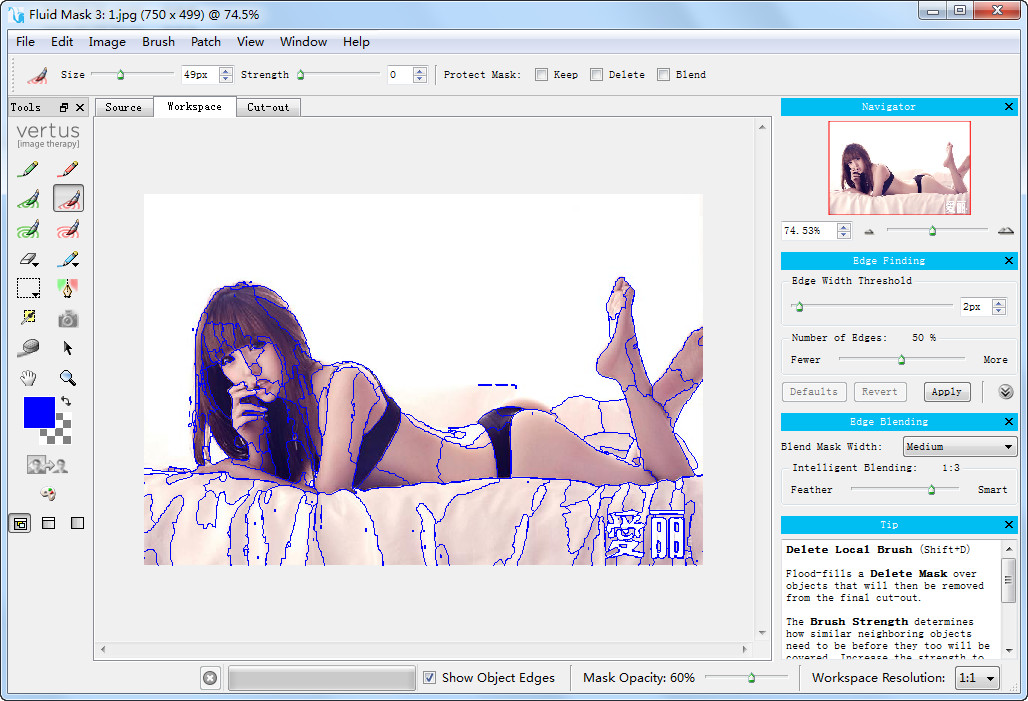Choose the green Keep Local Brush
This screenshot has width=1028, height=701.
pyautogui.click(x=28, y=199)
